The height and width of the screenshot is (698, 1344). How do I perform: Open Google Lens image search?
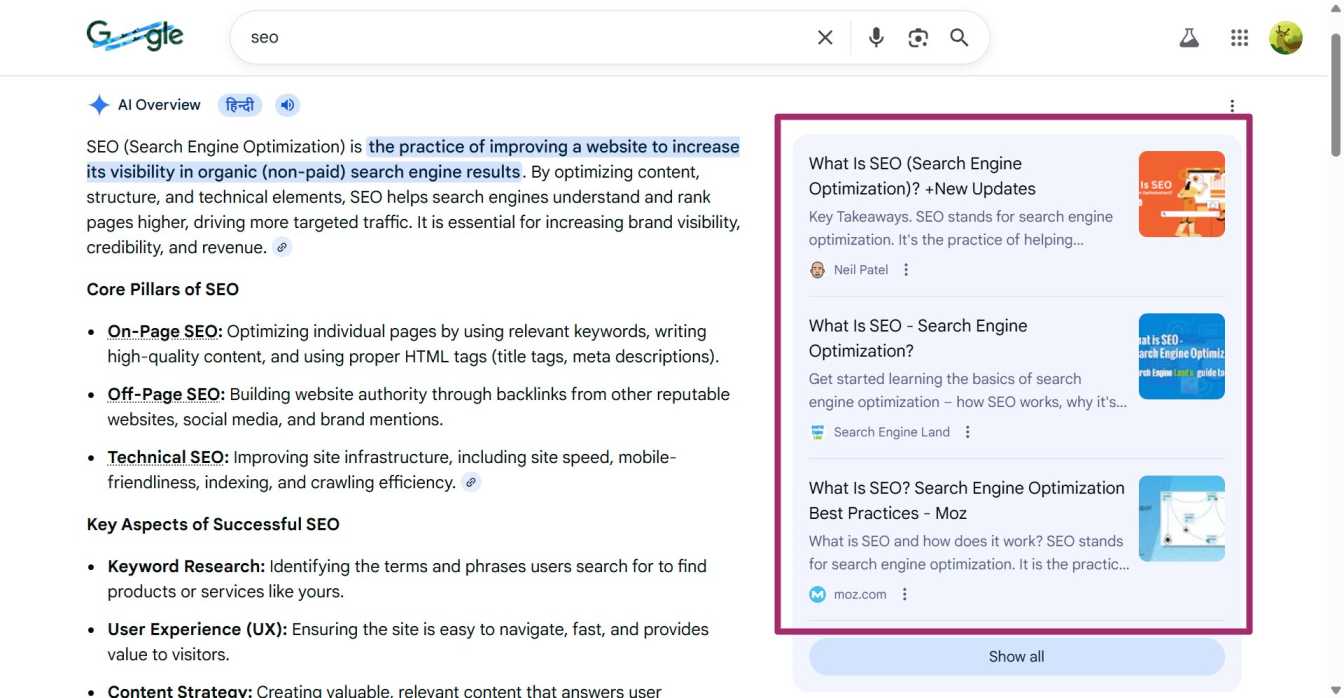click(918, 37)
